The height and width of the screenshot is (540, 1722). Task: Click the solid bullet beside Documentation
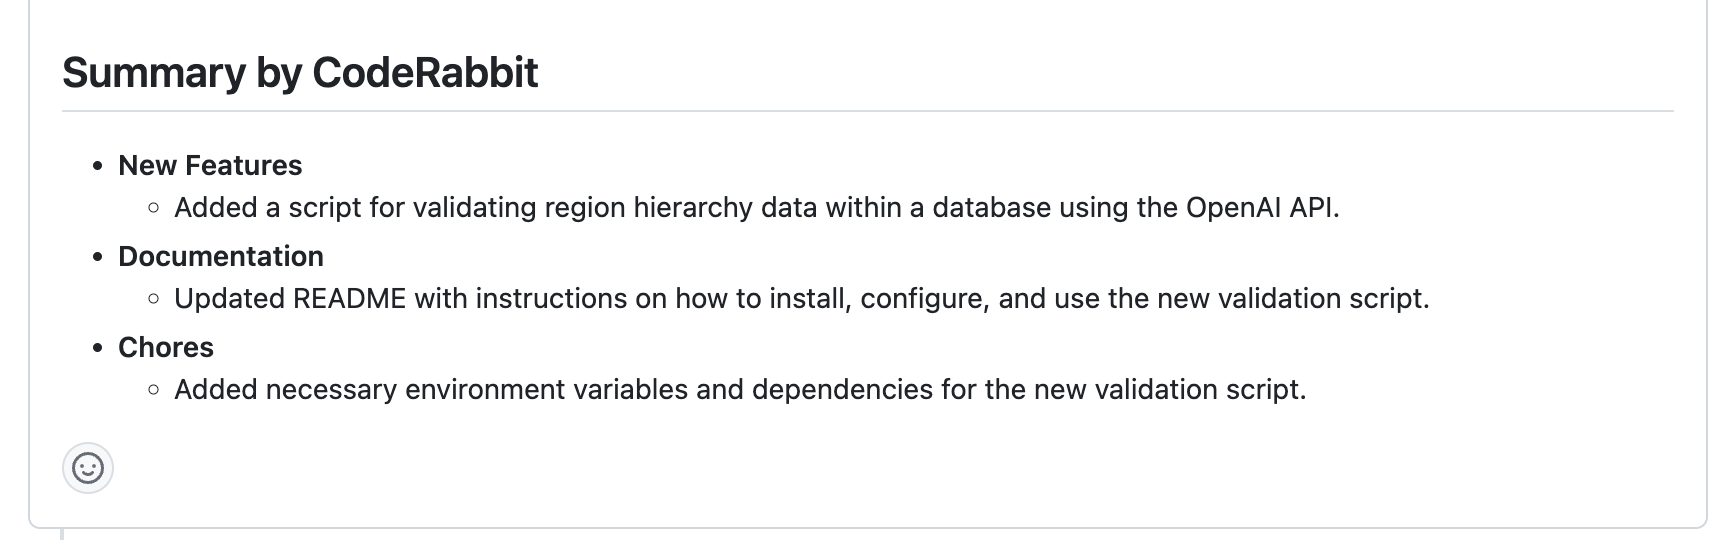click(97, 257)
